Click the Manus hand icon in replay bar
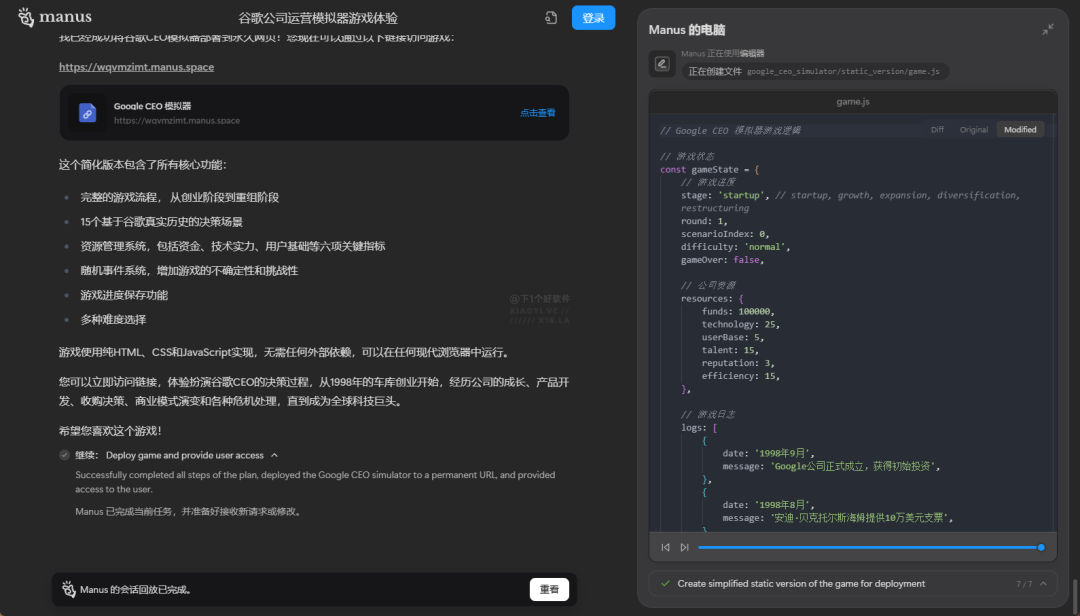 point(68,589)
